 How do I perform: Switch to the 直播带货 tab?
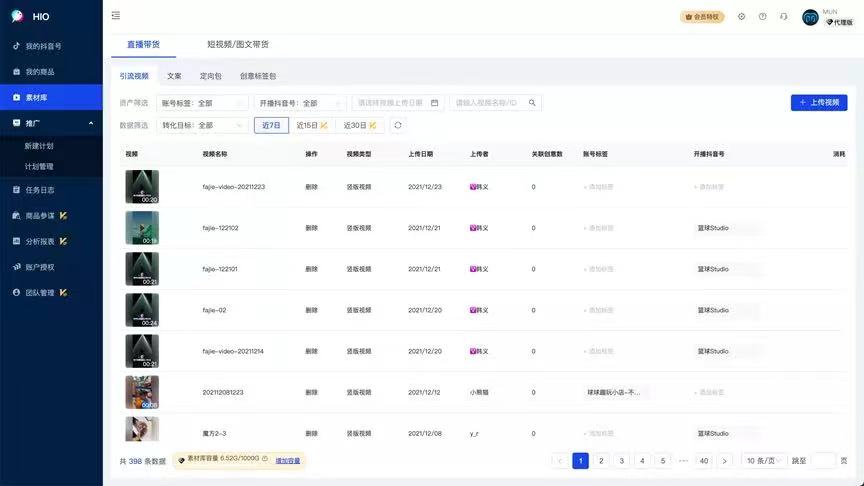pyautogui.click(x=143, y=45)
